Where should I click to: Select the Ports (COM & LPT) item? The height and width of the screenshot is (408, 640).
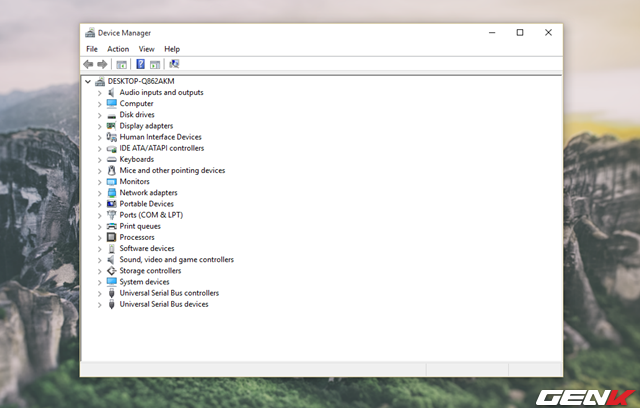[151, 215]
